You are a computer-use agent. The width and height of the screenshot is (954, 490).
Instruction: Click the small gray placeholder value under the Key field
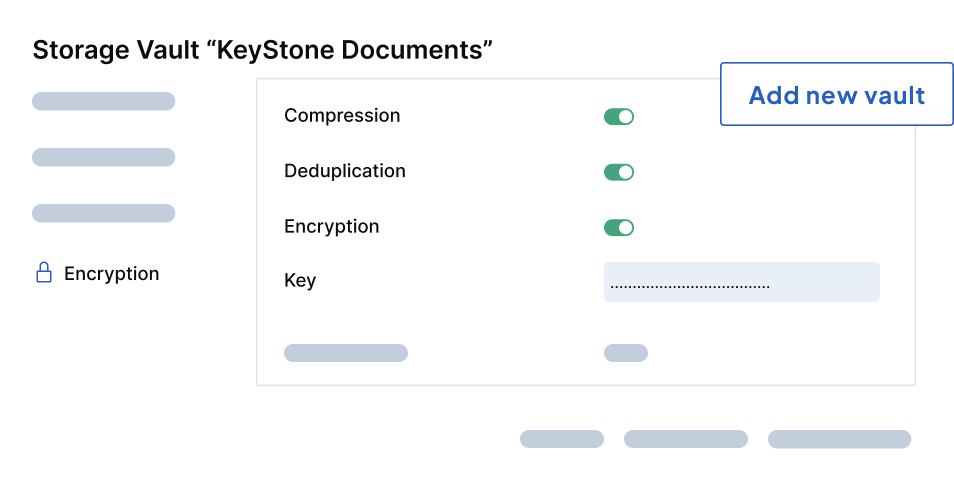coord(625,353)
